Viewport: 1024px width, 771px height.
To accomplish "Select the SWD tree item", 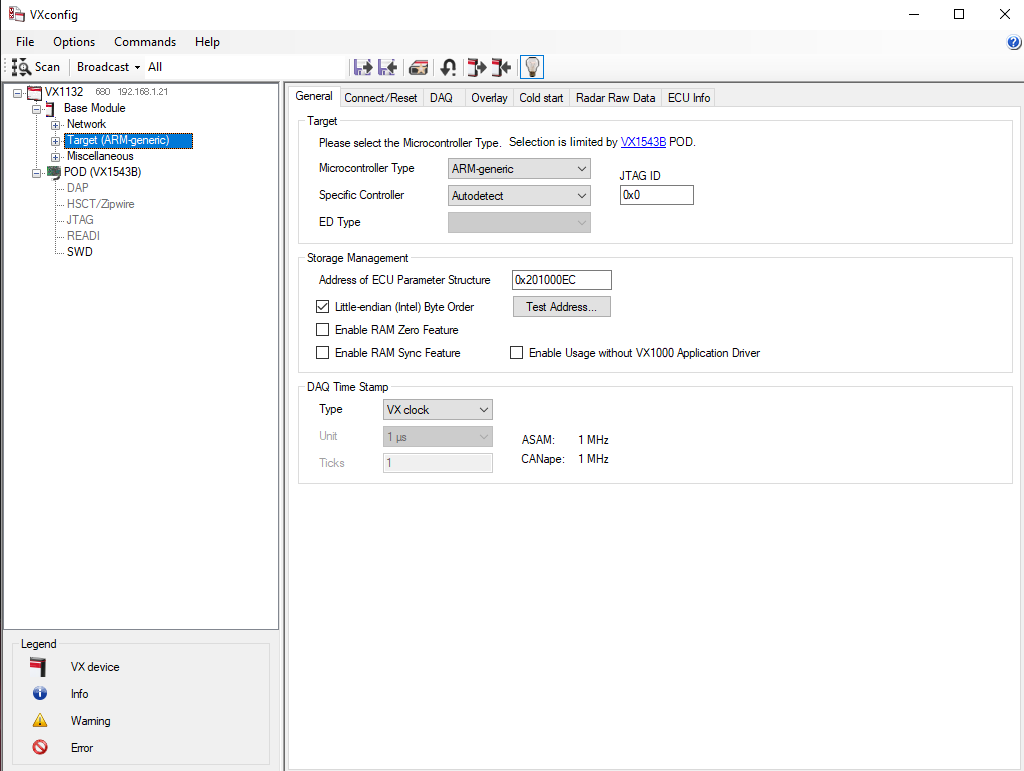I will point(80,252).
